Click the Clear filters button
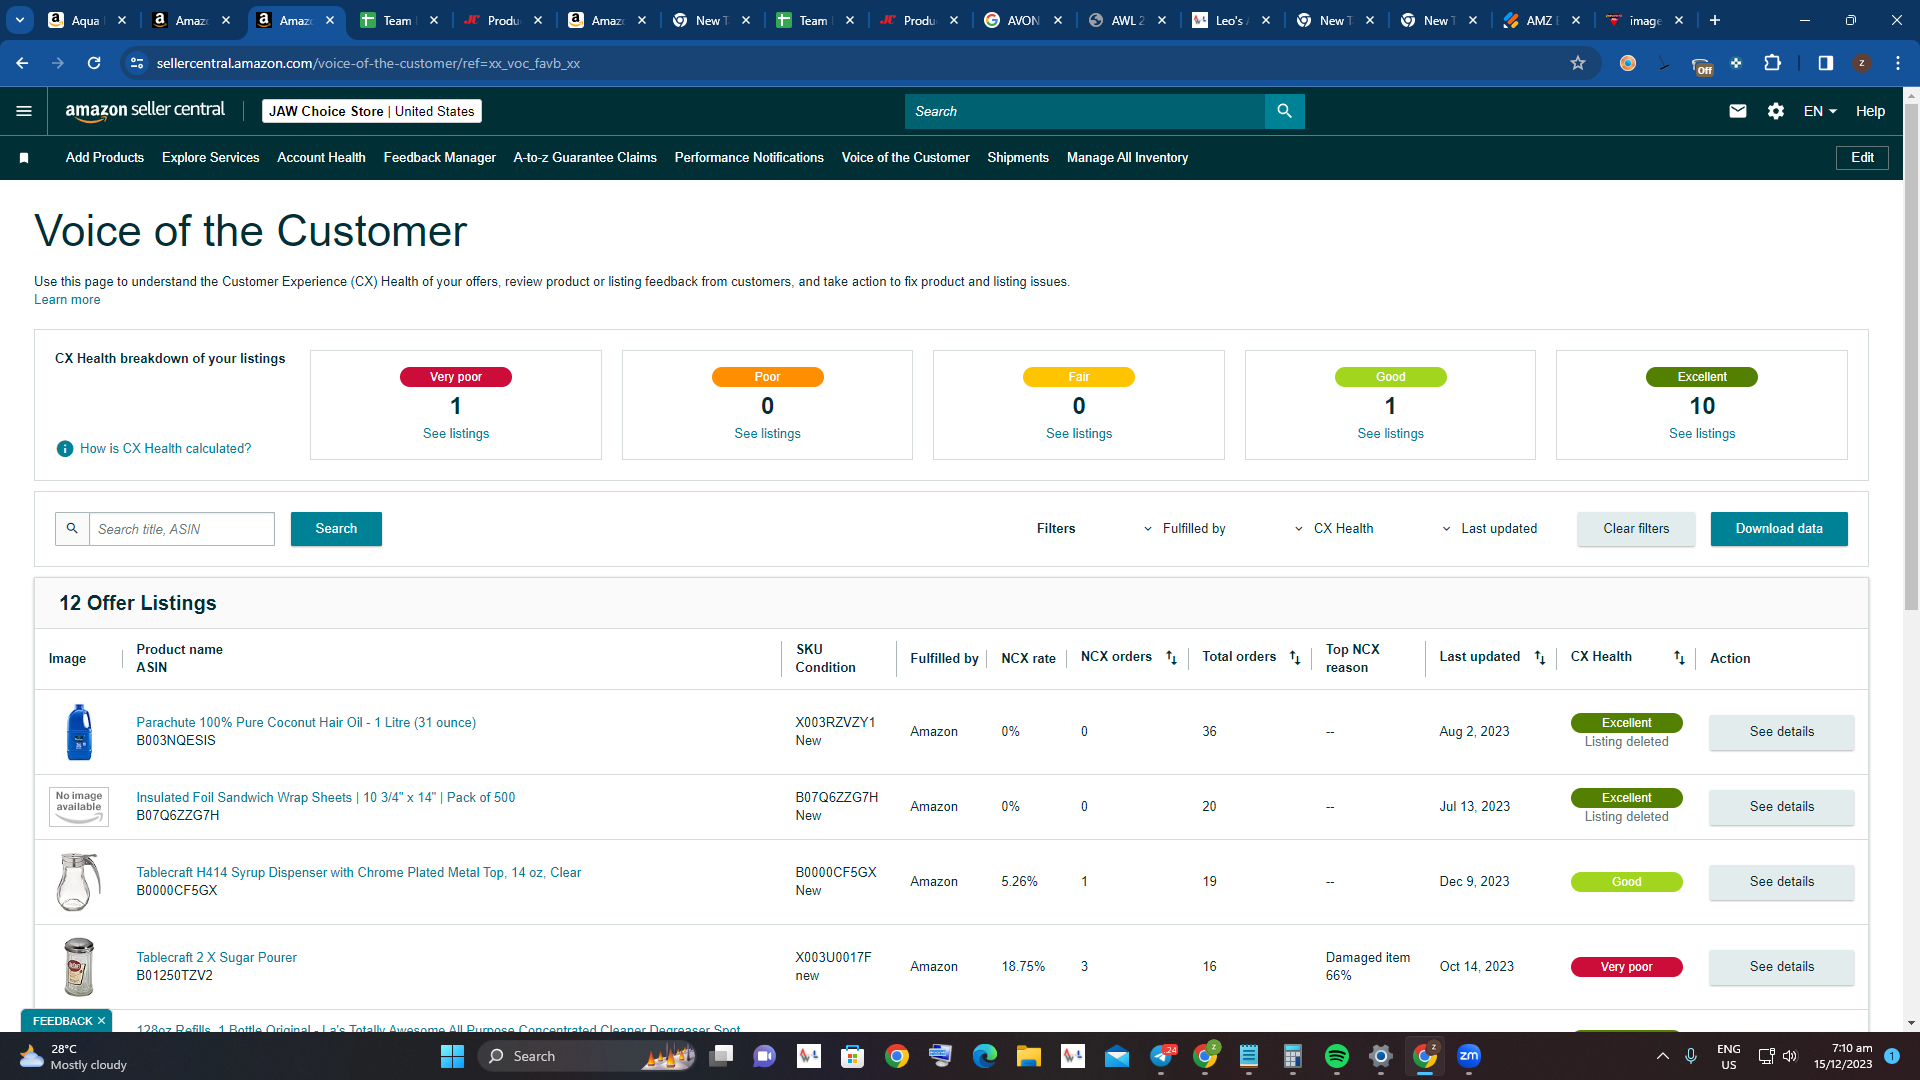 [x=1636, y=529]
